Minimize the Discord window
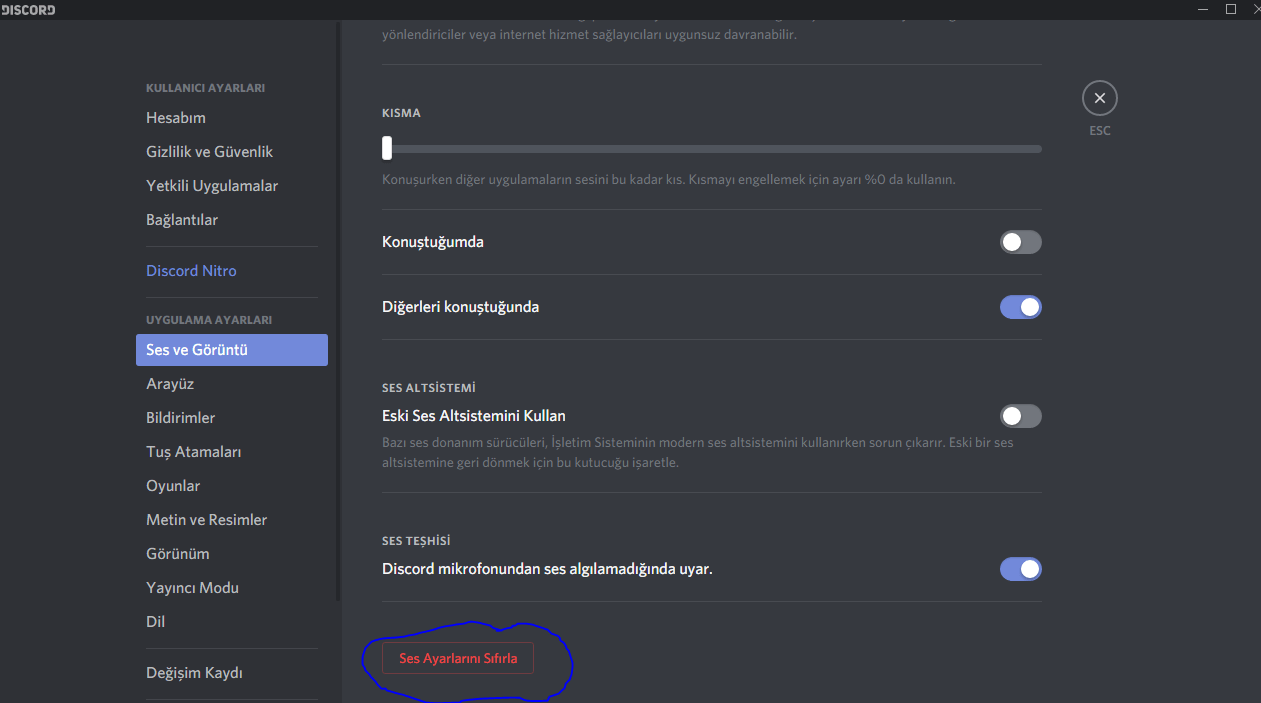This screenshot has height=703, width=1261. 1202,9
